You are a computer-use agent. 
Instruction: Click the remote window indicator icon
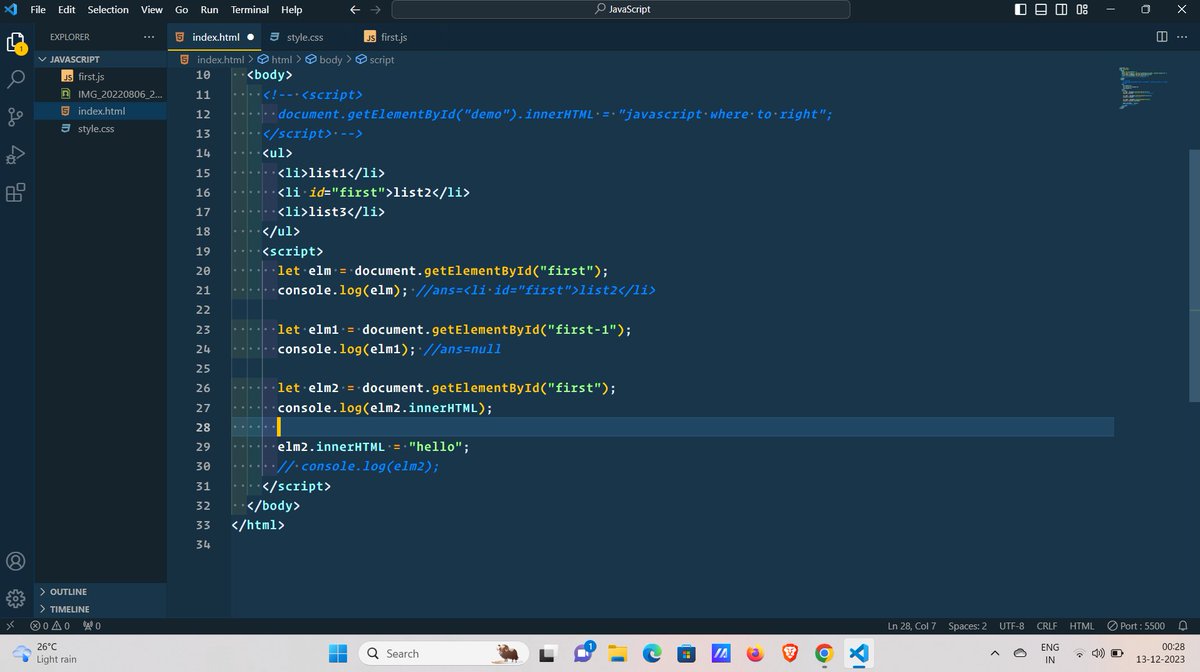pos(9,626)
